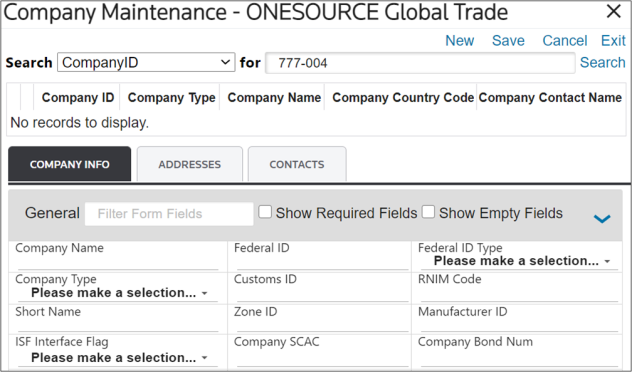Screen dimensions: 632x372
Task: Click the Save link
Action: click(508, 41)
